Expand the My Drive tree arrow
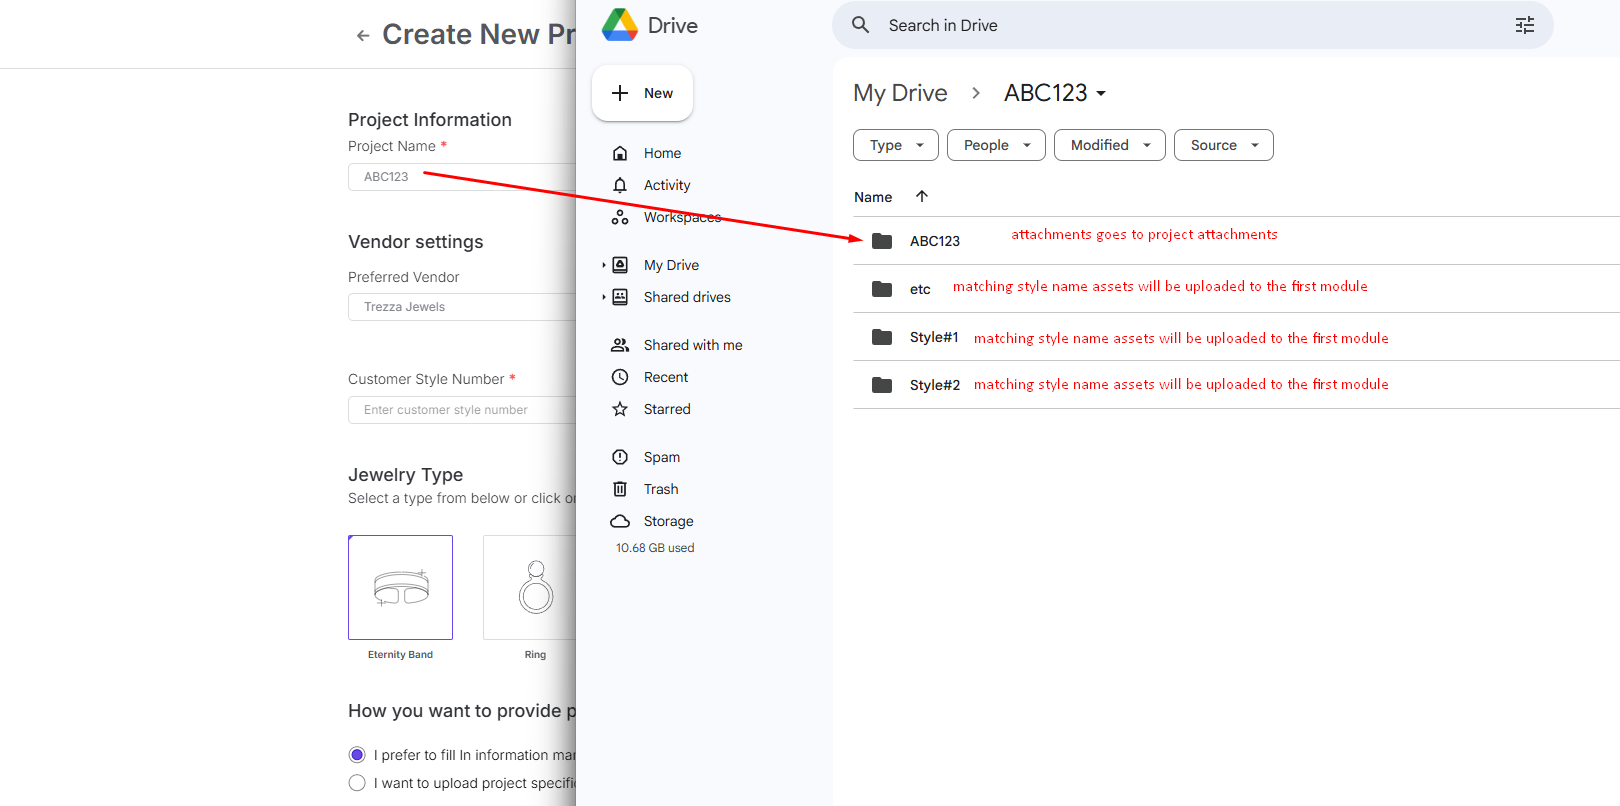Viewport: 1620px width, 806px height. click(x=604, y=265)
